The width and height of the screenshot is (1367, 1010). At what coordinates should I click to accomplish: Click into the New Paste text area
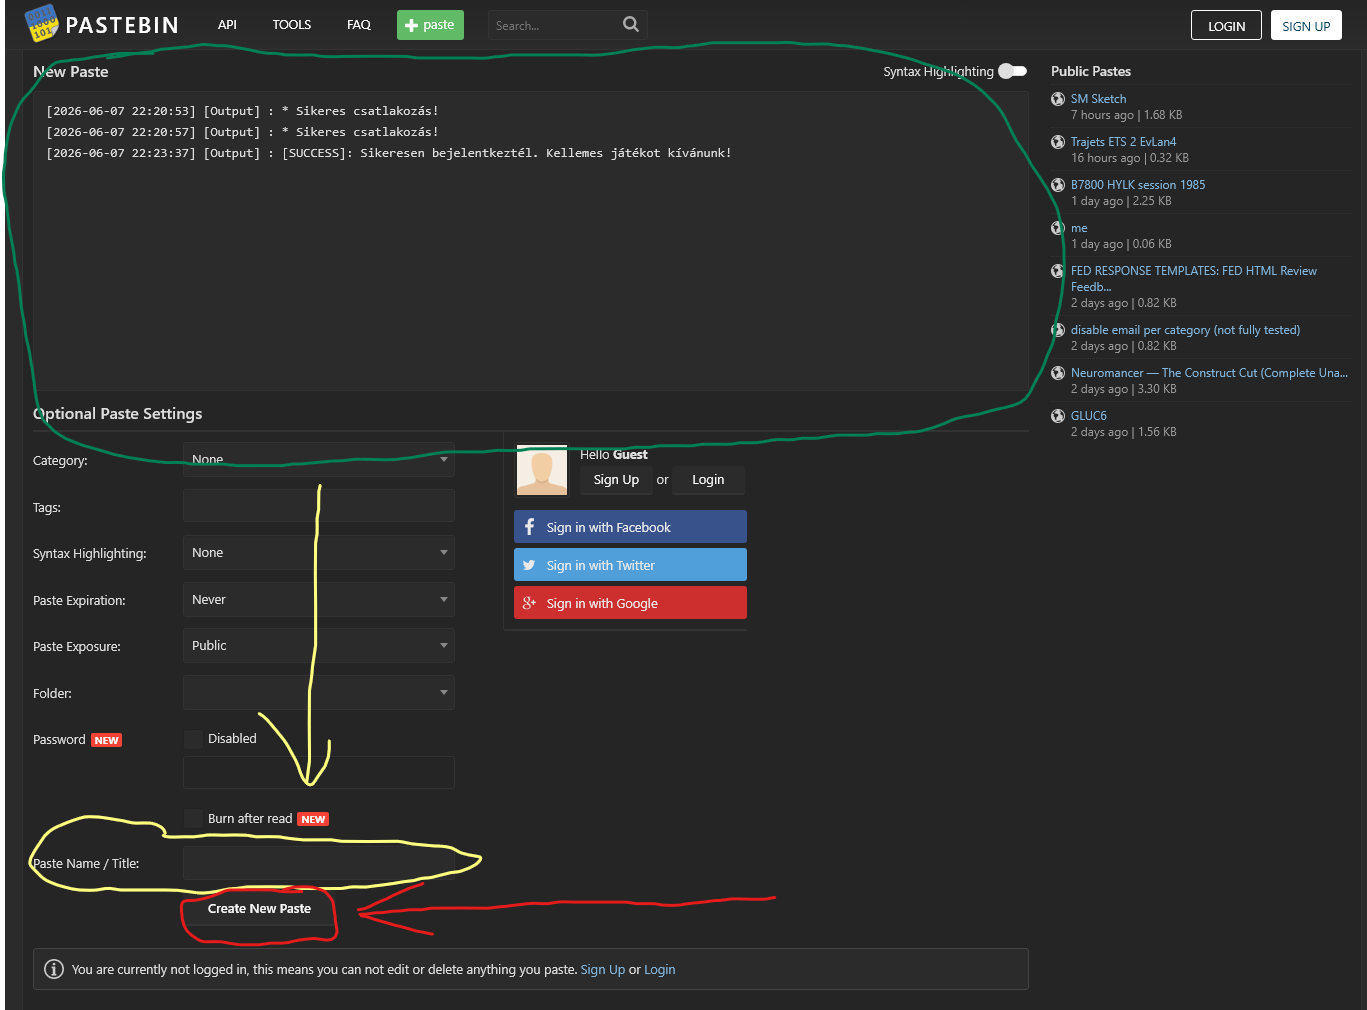[x=530, y=241]
